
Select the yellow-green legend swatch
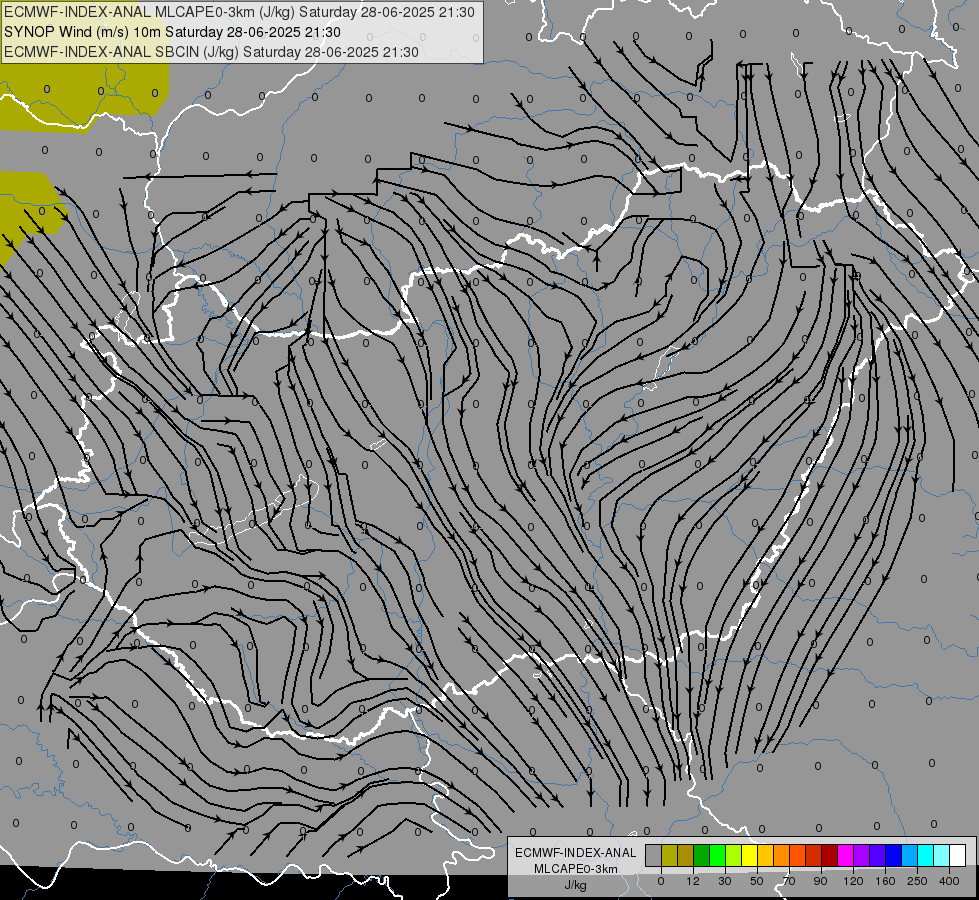point(734,855)
